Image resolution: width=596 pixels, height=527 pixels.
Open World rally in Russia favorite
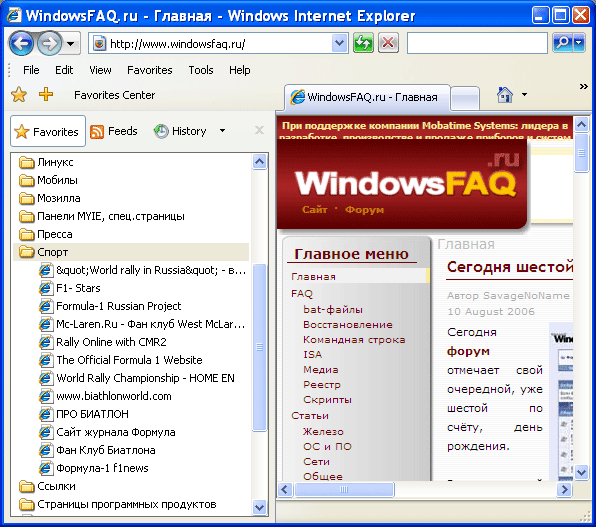coord(143,270)
